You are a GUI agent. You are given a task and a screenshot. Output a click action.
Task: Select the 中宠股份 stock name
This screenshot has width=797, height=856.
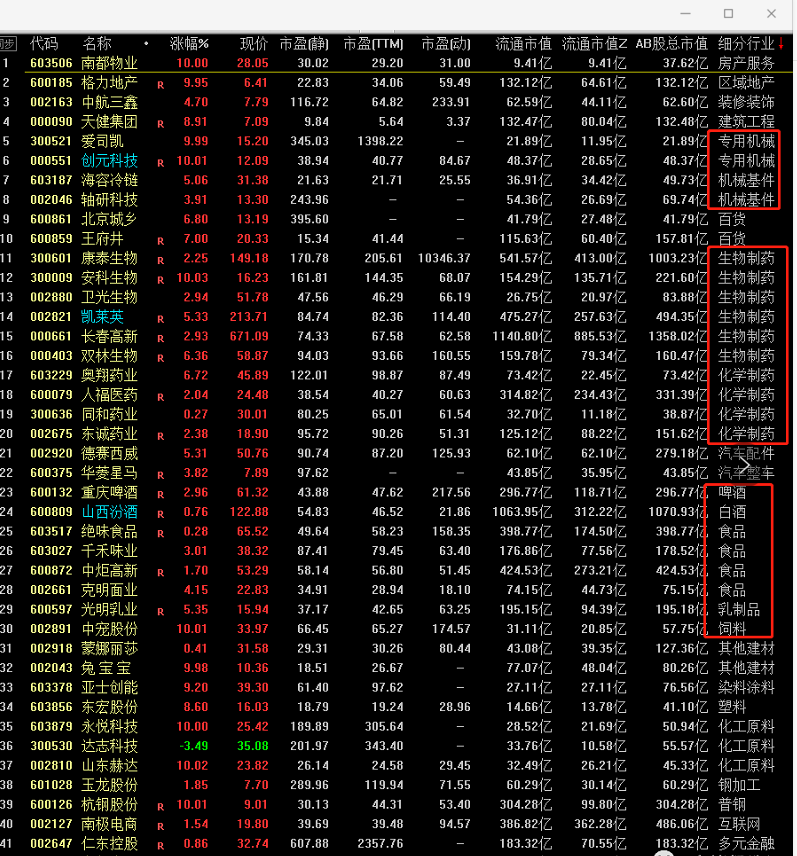tap(109, 629)
